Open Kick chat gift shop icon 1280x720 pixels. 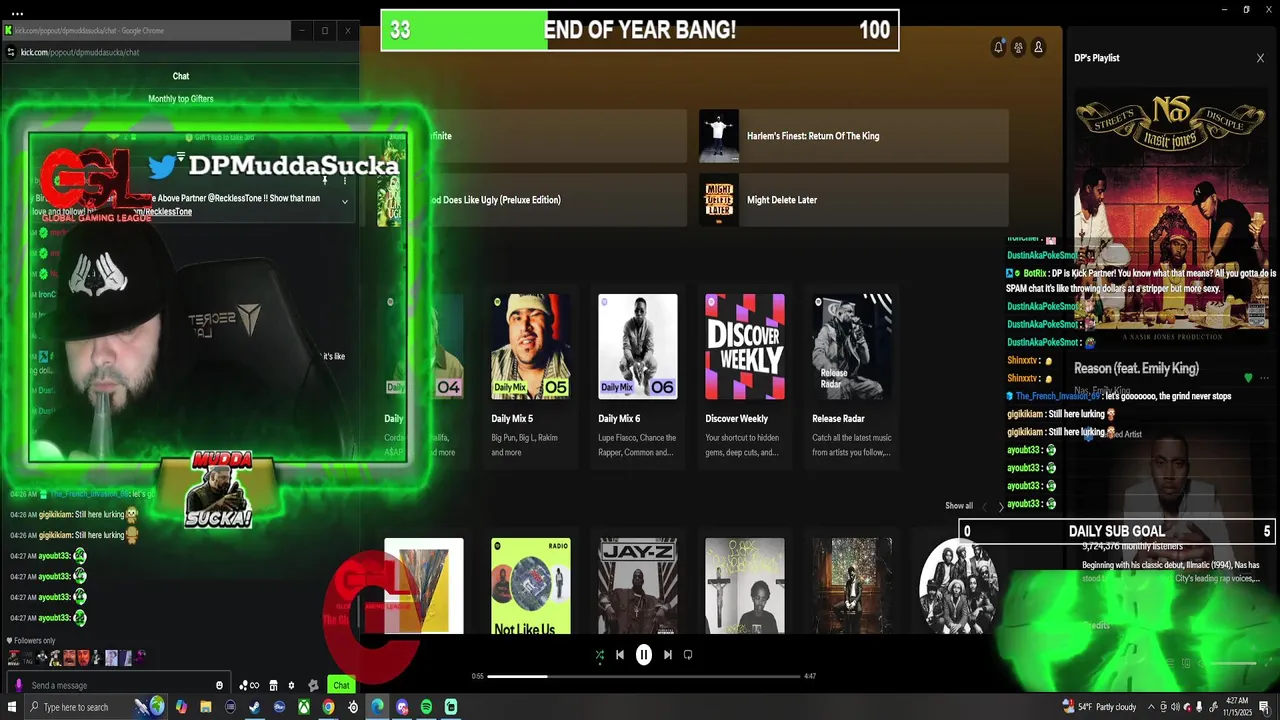coord(273,685)
